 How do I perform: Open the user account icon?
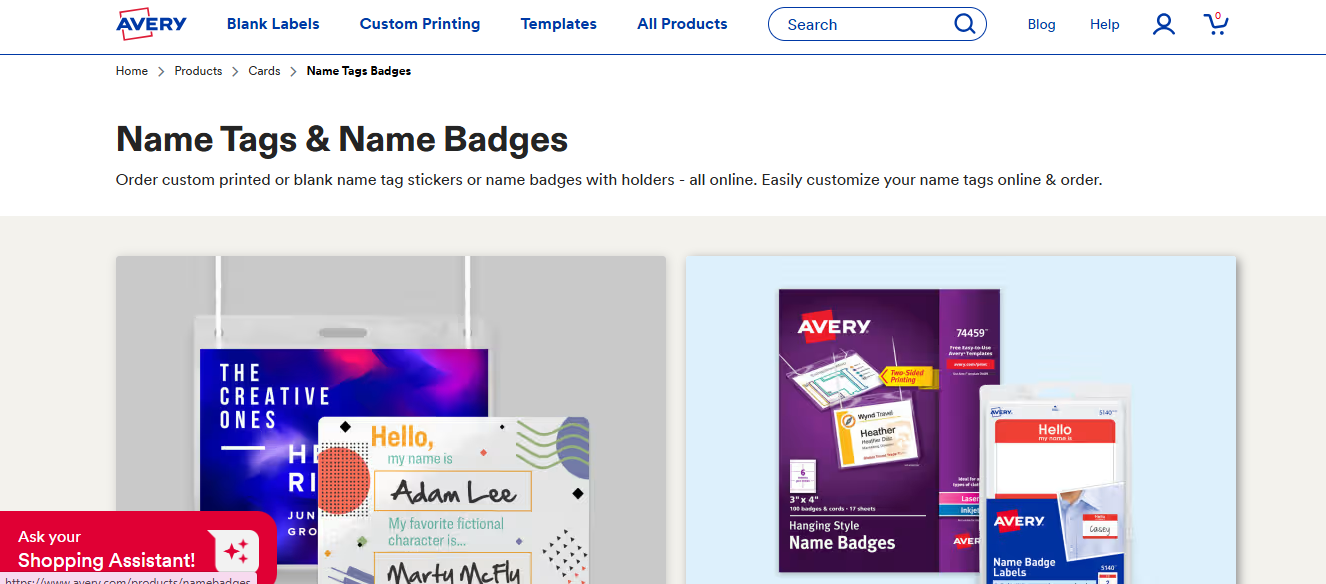point(1163,24)
